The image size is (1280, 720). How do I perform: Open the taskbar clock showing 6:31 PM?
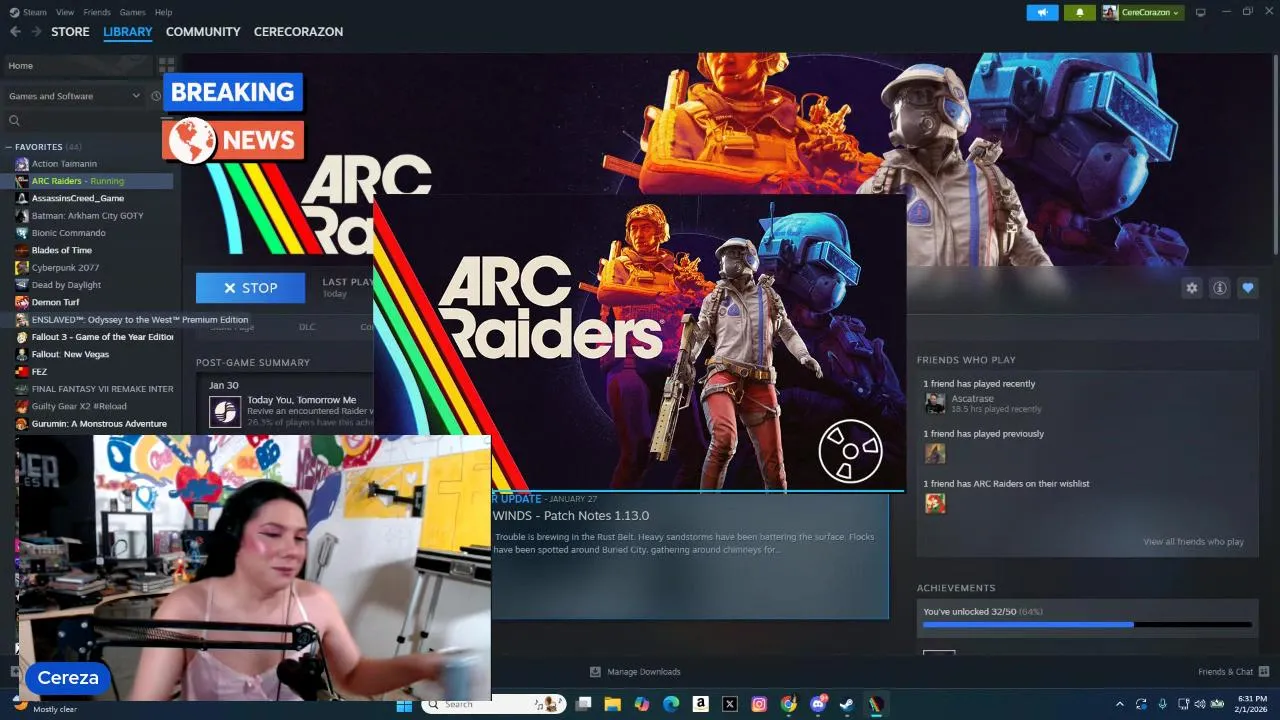1252,704
